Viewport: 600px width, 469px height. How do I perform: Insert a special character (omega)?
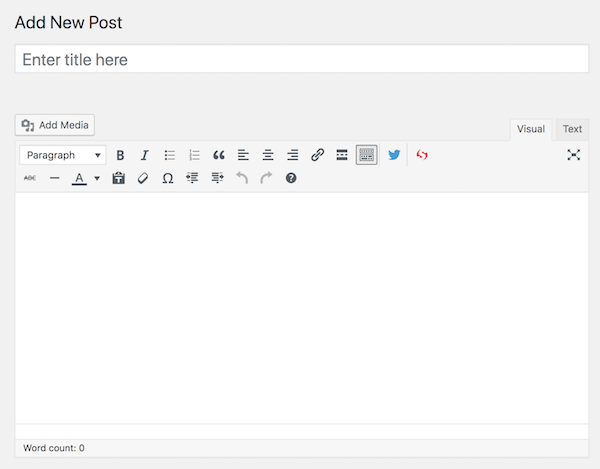click(x=168, y=178)
